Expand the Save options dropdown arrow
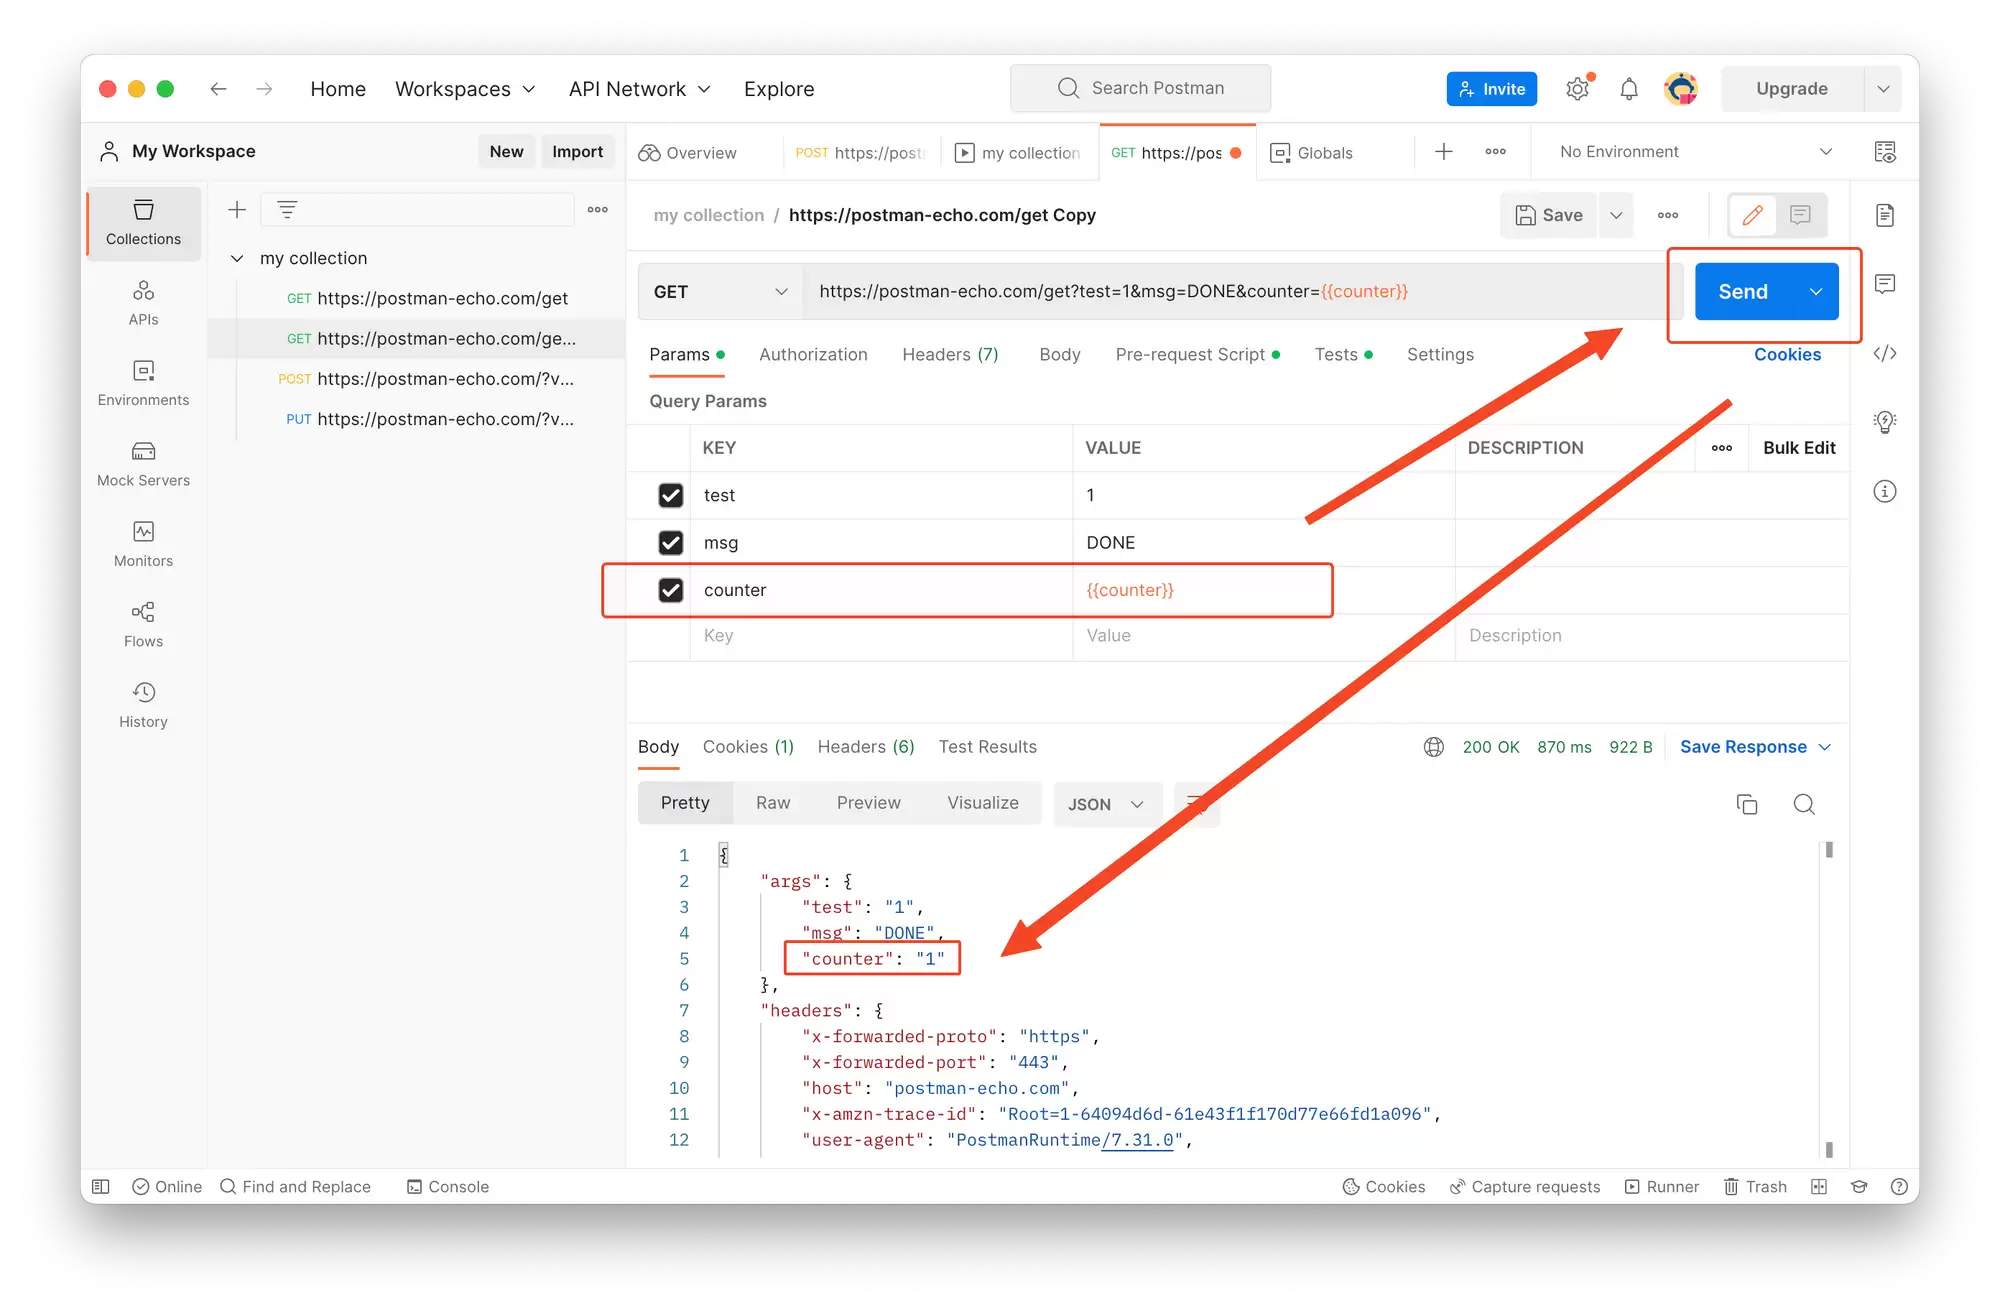The height and width of the screenshot is (1310, 2000). click(x=1616, y=215)
